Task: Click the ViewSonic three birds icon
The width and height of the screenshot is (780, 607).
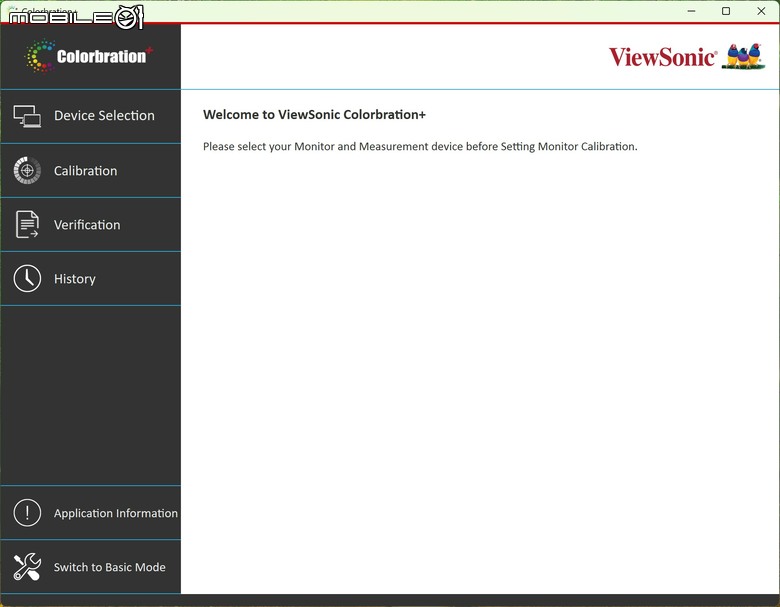Action: click(744, 56)
